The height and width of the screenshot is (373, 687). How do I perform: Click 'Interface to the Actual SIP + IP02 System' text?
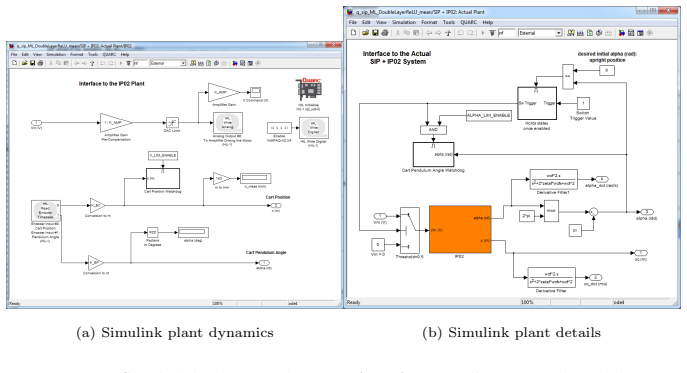click(x=397, y=57)
